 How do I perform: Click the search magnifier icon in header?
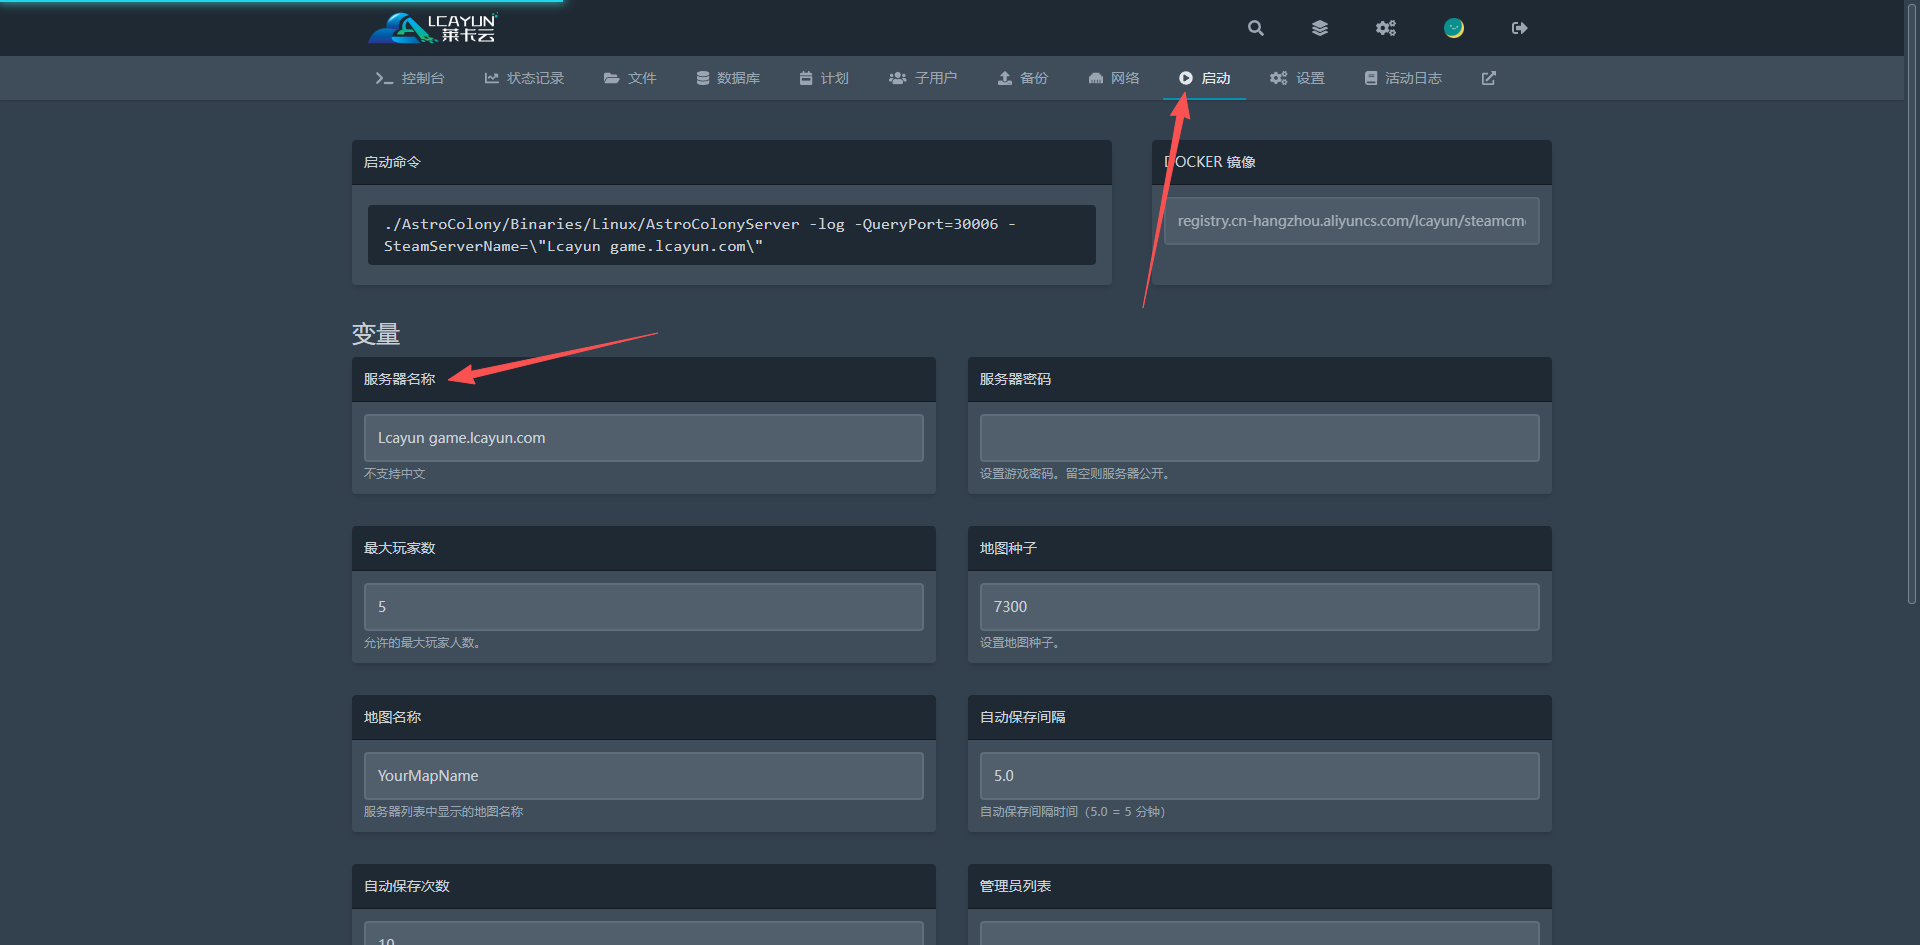pos(1255,28)
